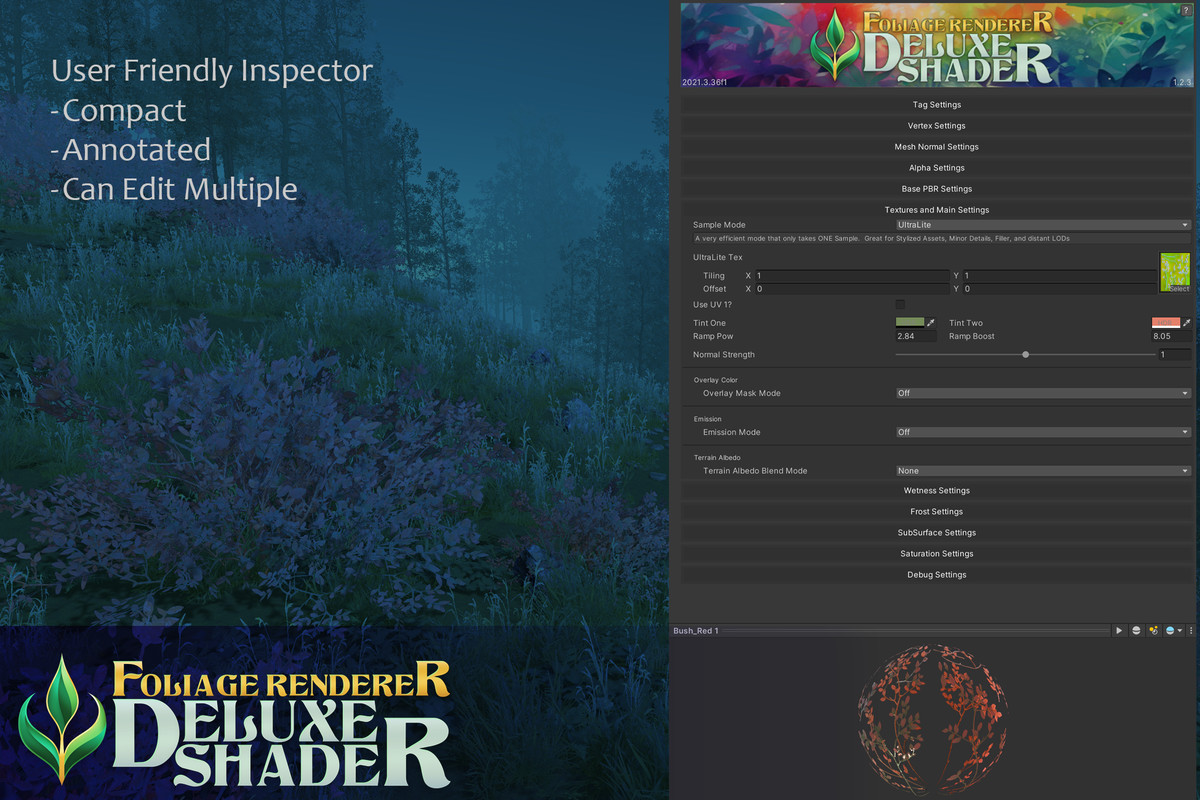The image size is (1200, 800).
Task: Collapse the Textures and Main Settings section
Action: 937,210
